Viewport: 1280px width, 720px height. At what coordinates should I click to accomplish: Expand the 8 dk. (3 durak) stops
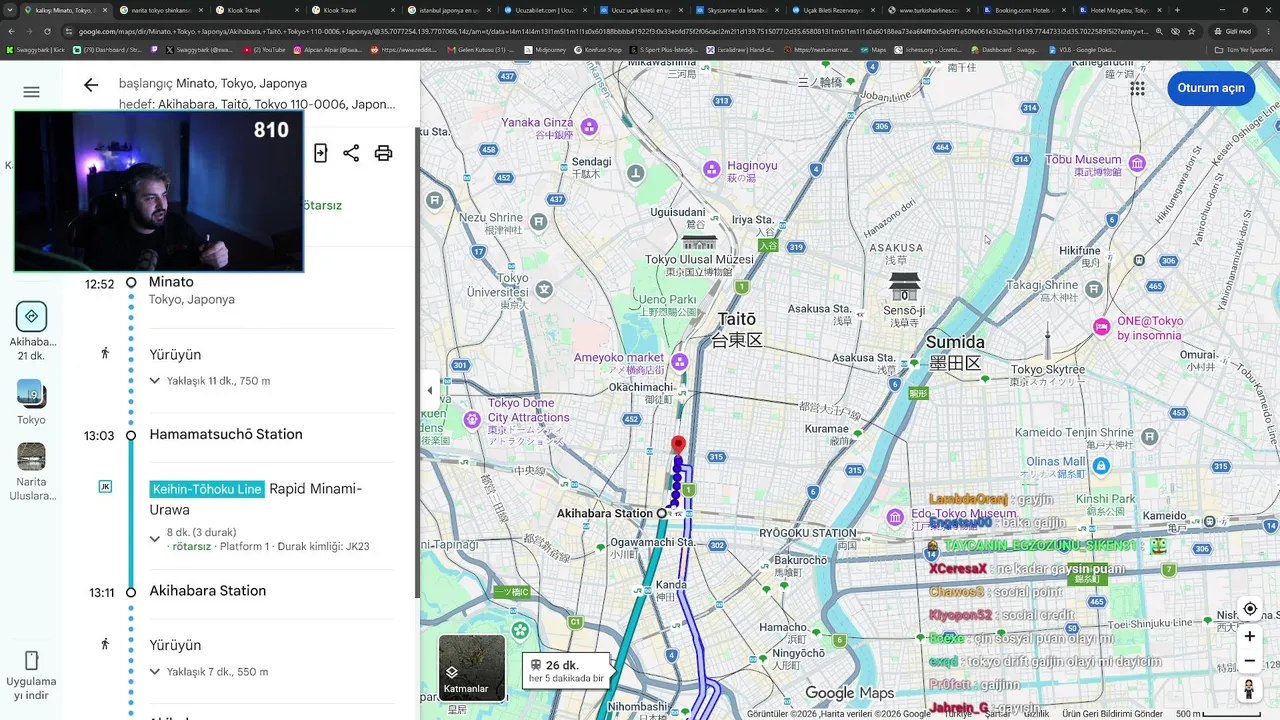(155, 539)
